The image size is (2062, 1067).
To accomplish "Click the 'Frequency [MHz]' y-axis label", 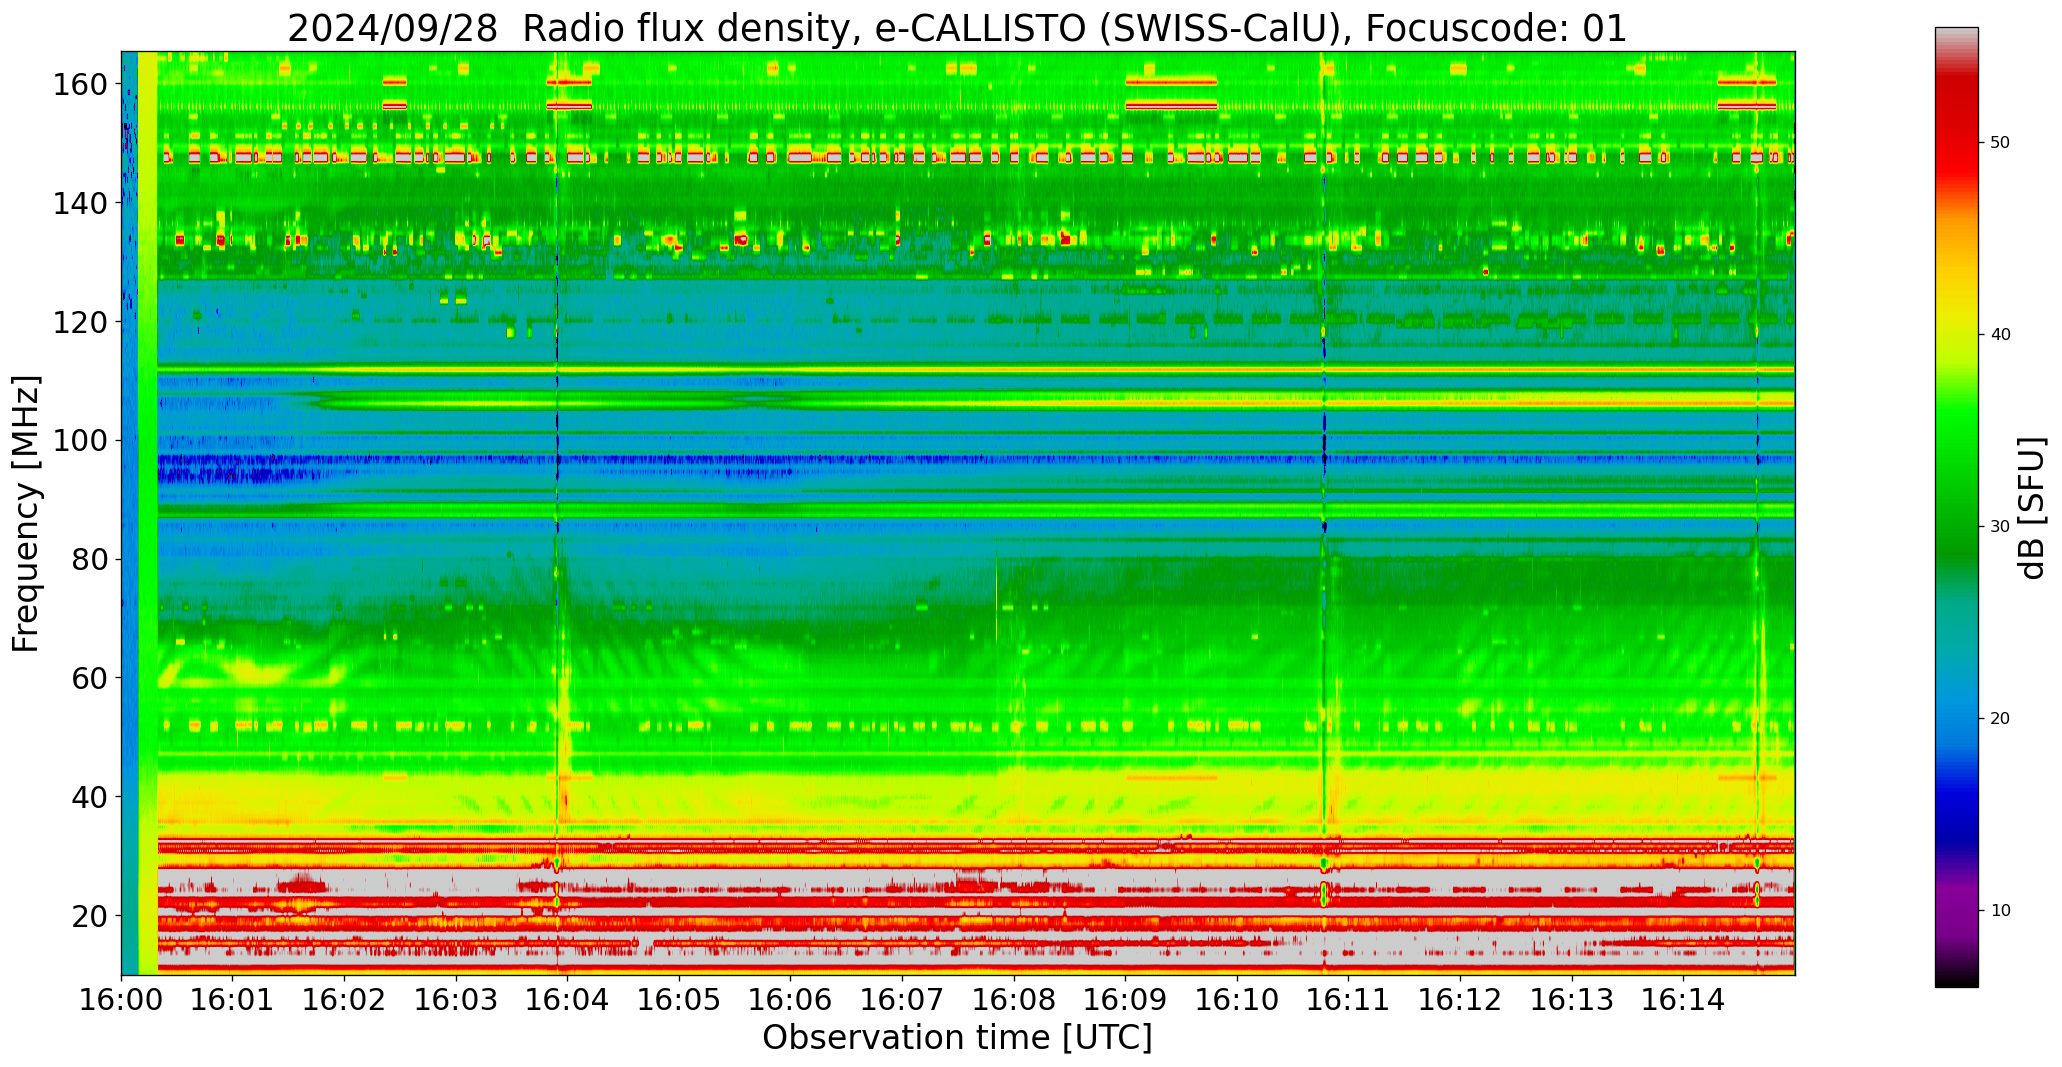I will pos(26,513).
